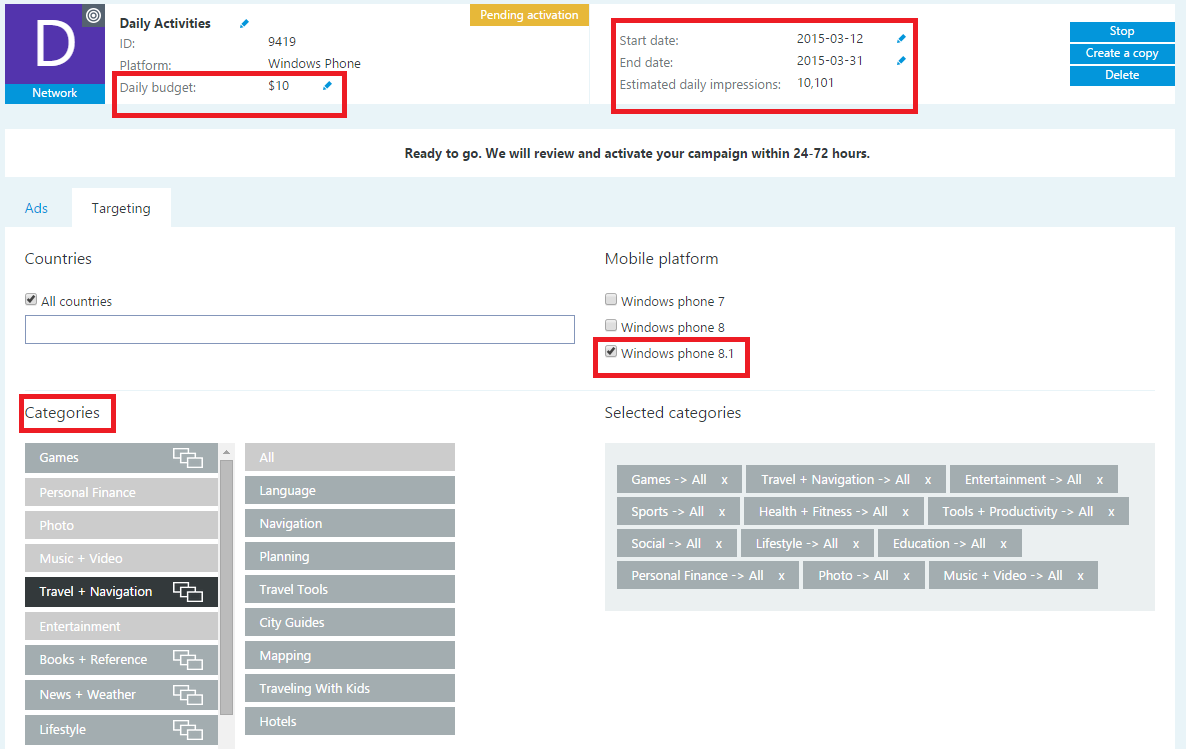Select the News + Weather category
The image size is (1186, 749).
121,695
